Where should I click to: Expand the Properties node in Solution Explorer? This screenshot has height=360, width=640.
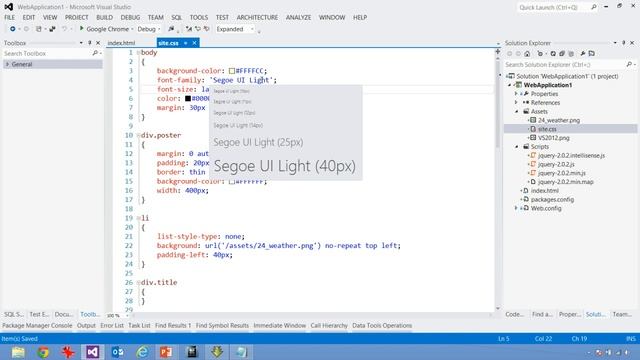[516, 94]
